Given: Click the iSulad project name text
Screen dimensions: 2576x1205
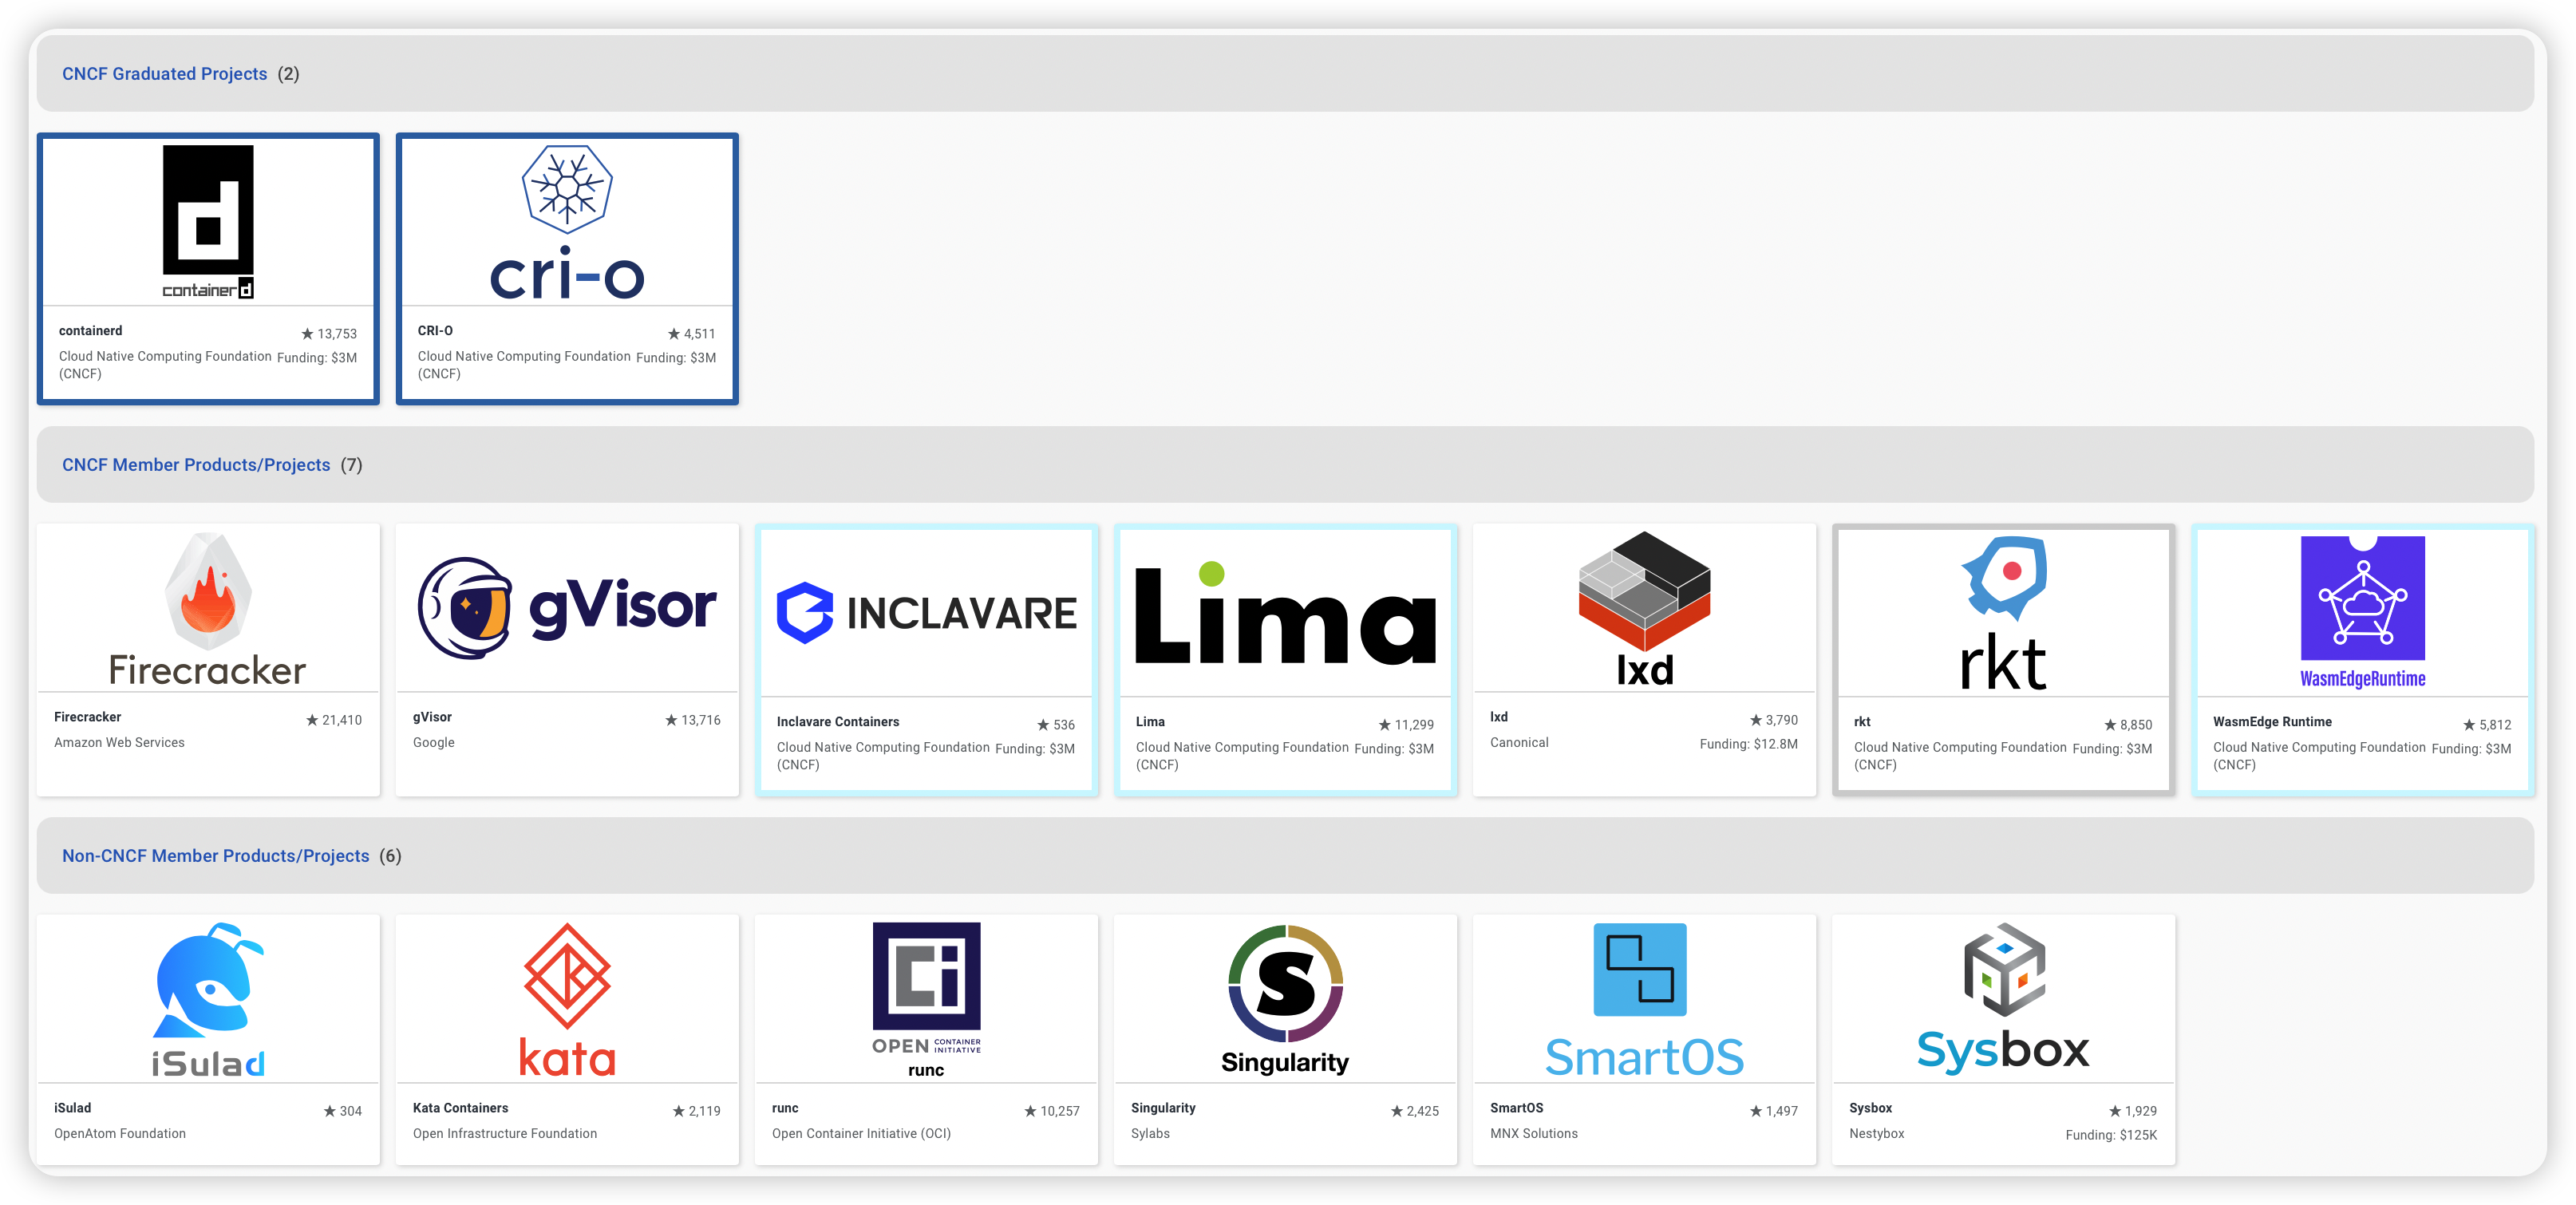Looking at the screenshot, I should pos(73,1108).
